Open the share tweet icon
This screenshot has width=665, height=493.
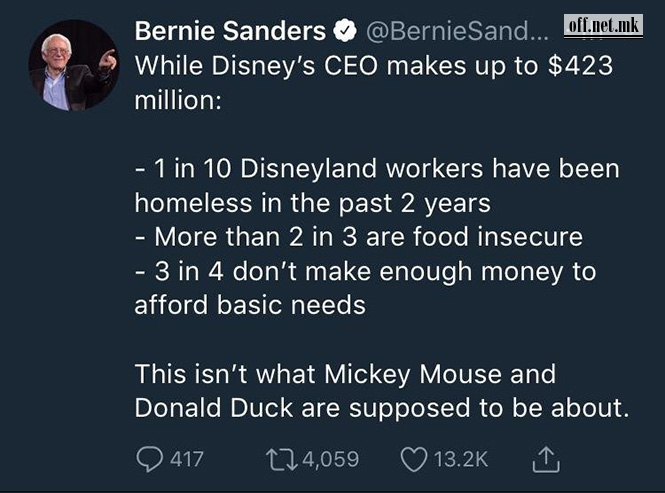544,459
